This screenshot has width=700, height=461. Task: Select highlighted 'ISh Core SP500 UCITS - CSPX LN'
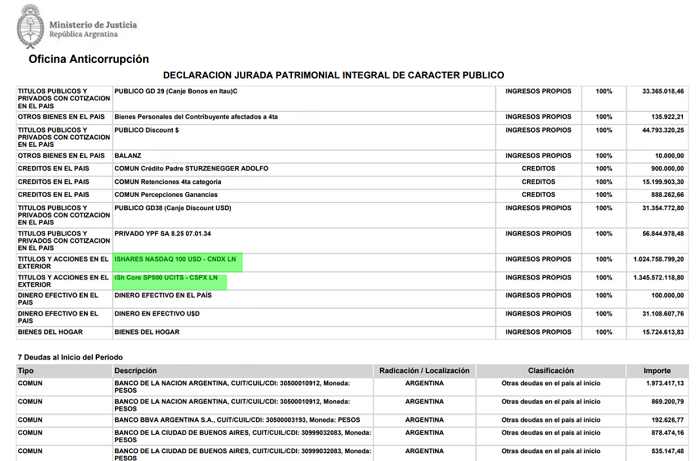166,278
